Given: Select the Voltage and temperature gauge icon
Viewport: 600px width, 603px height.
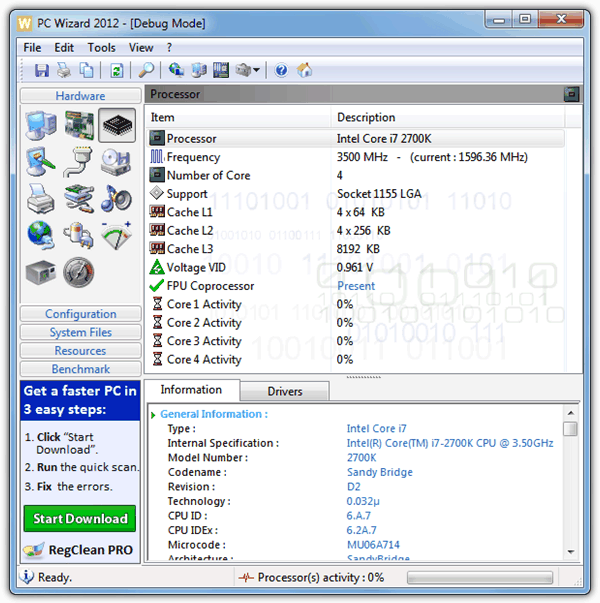Looking at the screenshot, I should click(116, 235).
